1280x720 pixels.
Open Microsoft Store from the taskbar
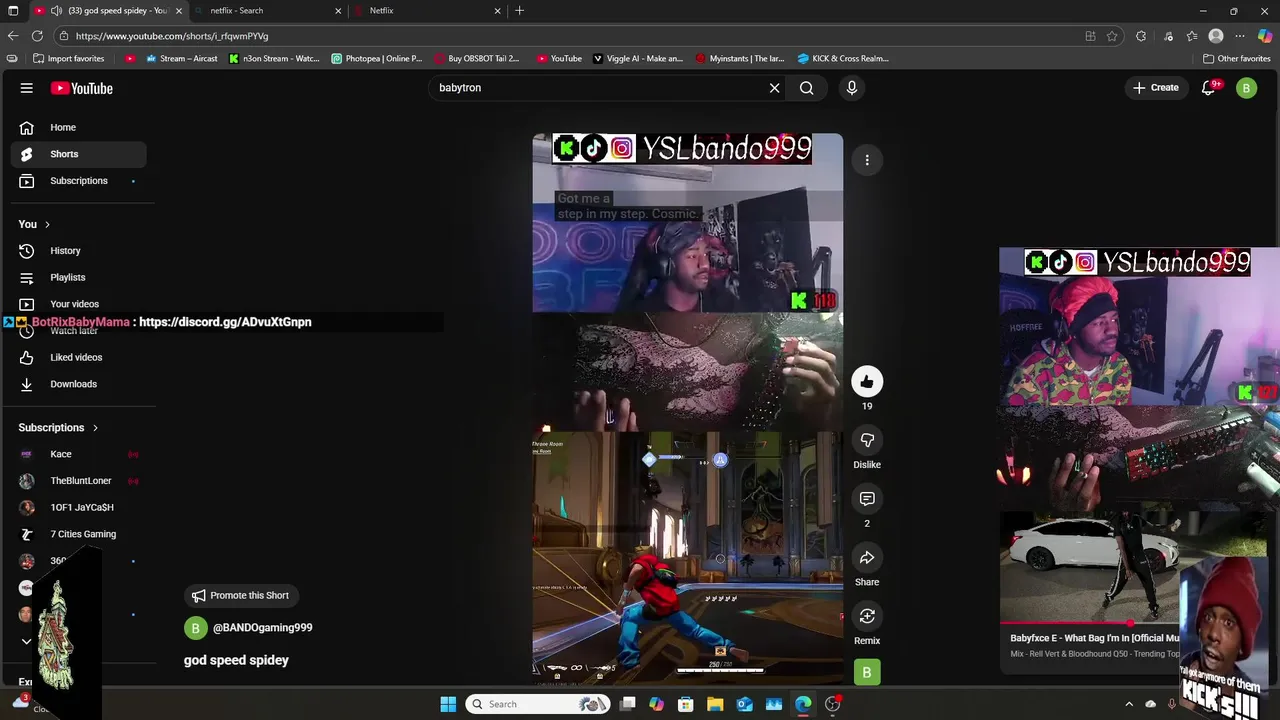[x=686, y=704]
